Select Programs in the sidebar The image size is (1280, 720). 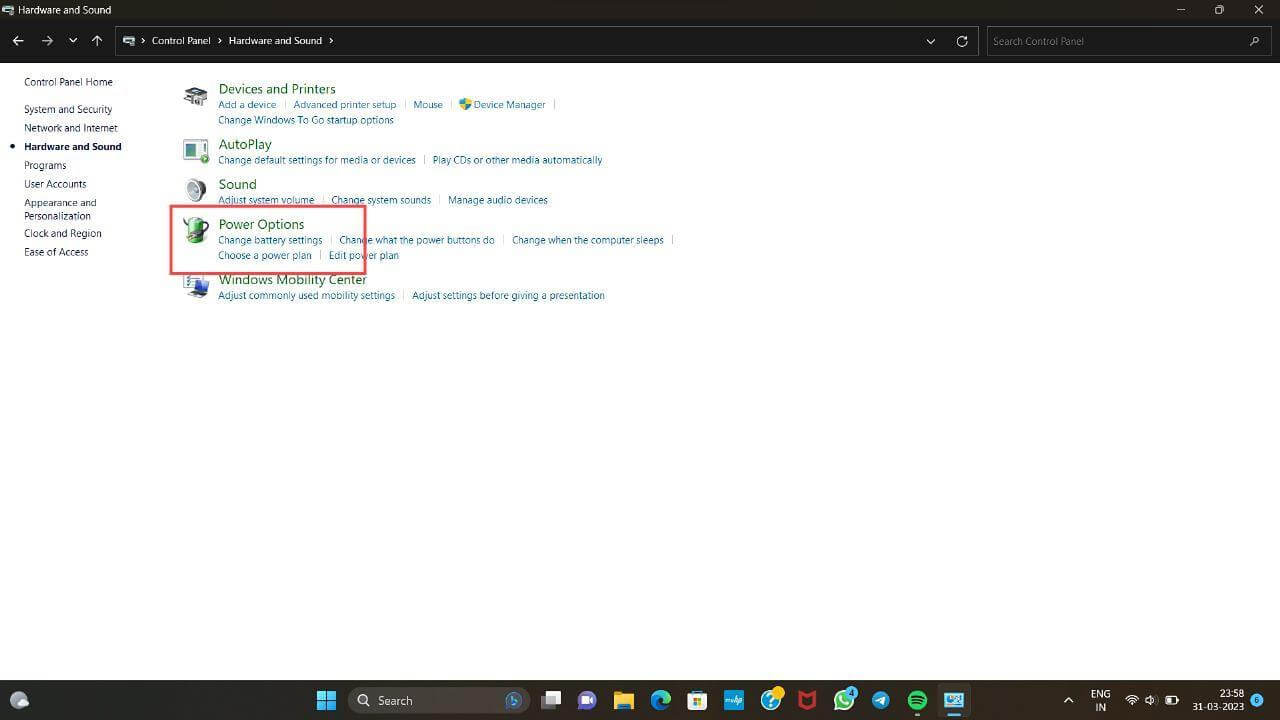pos(45,165)
